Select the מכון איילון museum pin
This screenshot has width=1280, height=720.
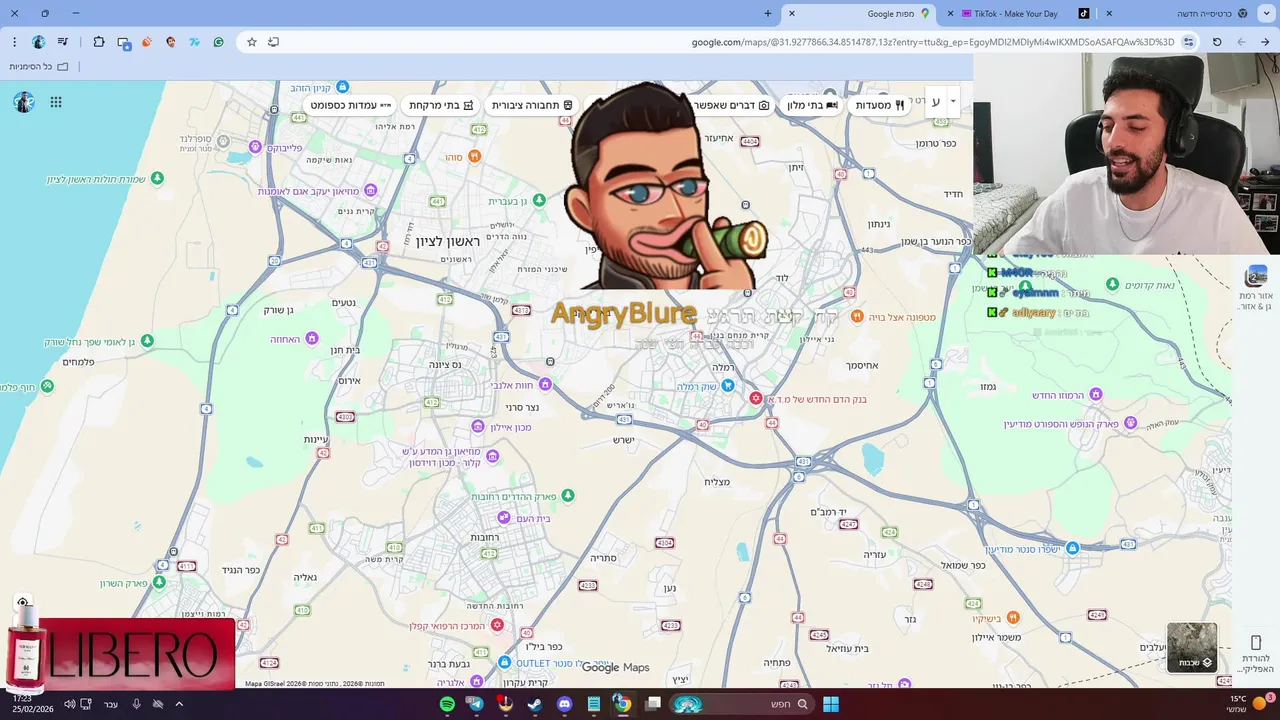(478, 427)
